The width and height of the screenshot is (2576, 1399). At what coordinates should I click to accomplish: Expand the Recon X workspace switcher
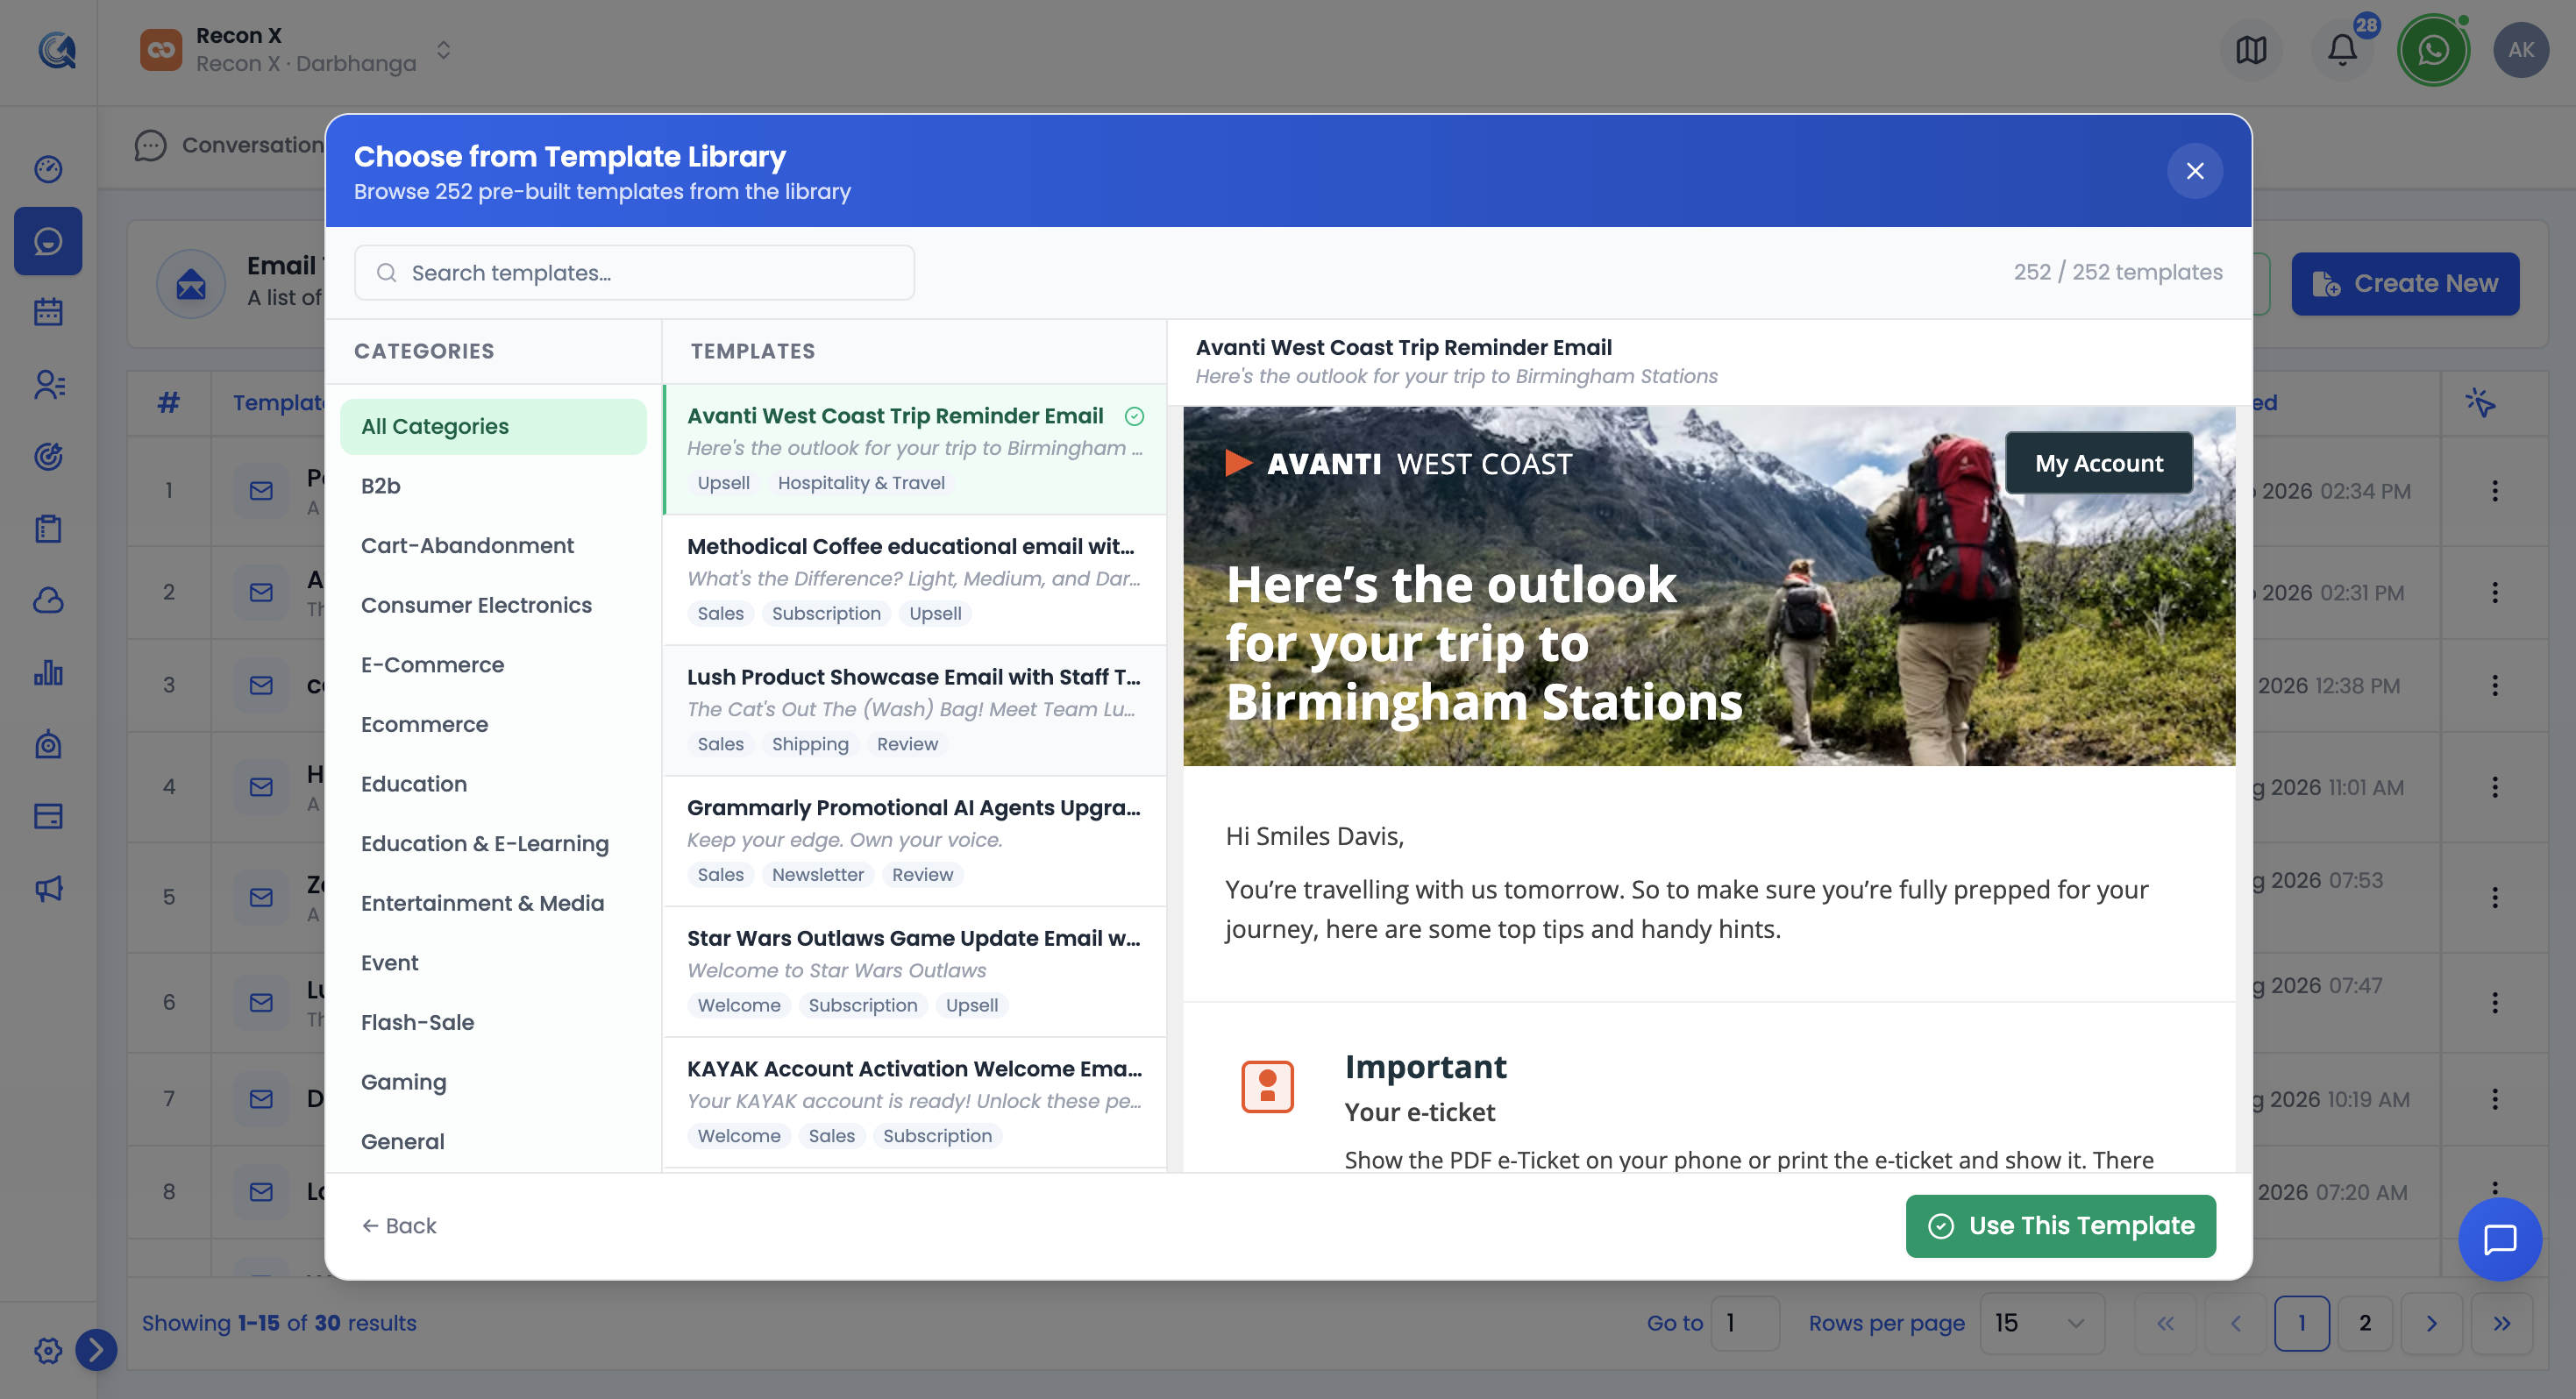(x=443, y=50)
